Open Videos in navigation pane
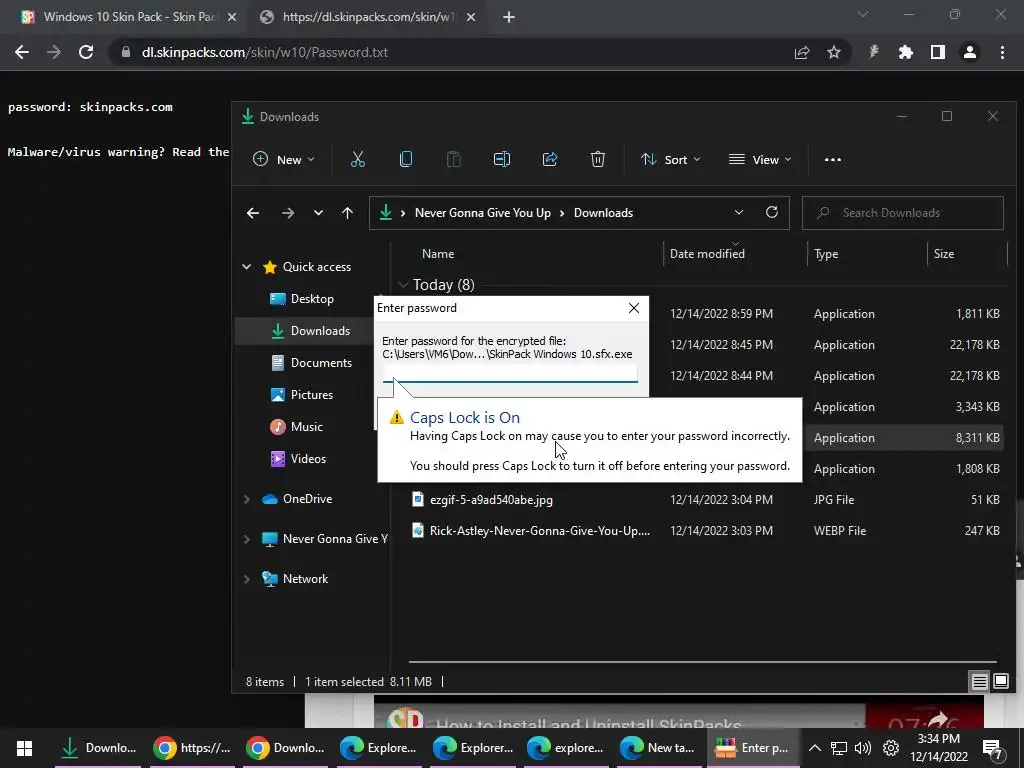 coord(308,459)
